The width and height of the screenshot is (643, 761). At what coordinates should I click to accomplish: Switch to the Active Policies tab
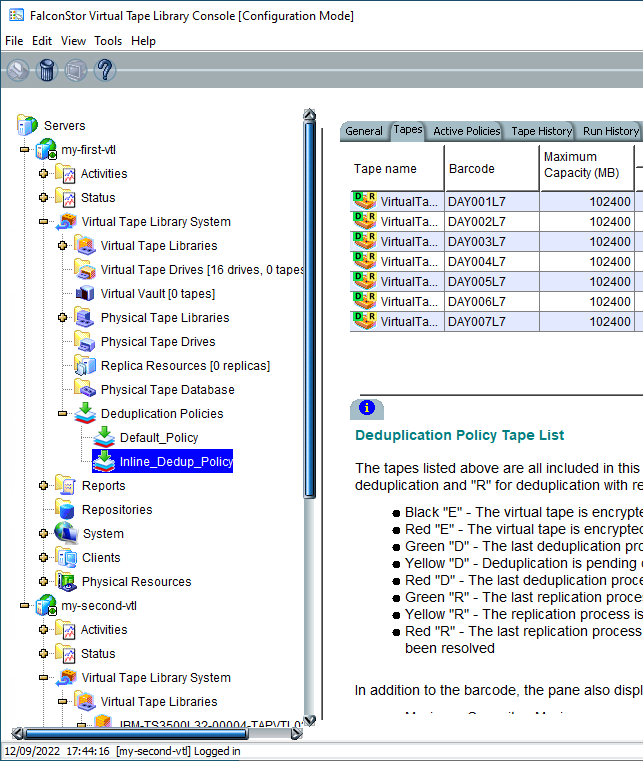(x=466, y=131)
